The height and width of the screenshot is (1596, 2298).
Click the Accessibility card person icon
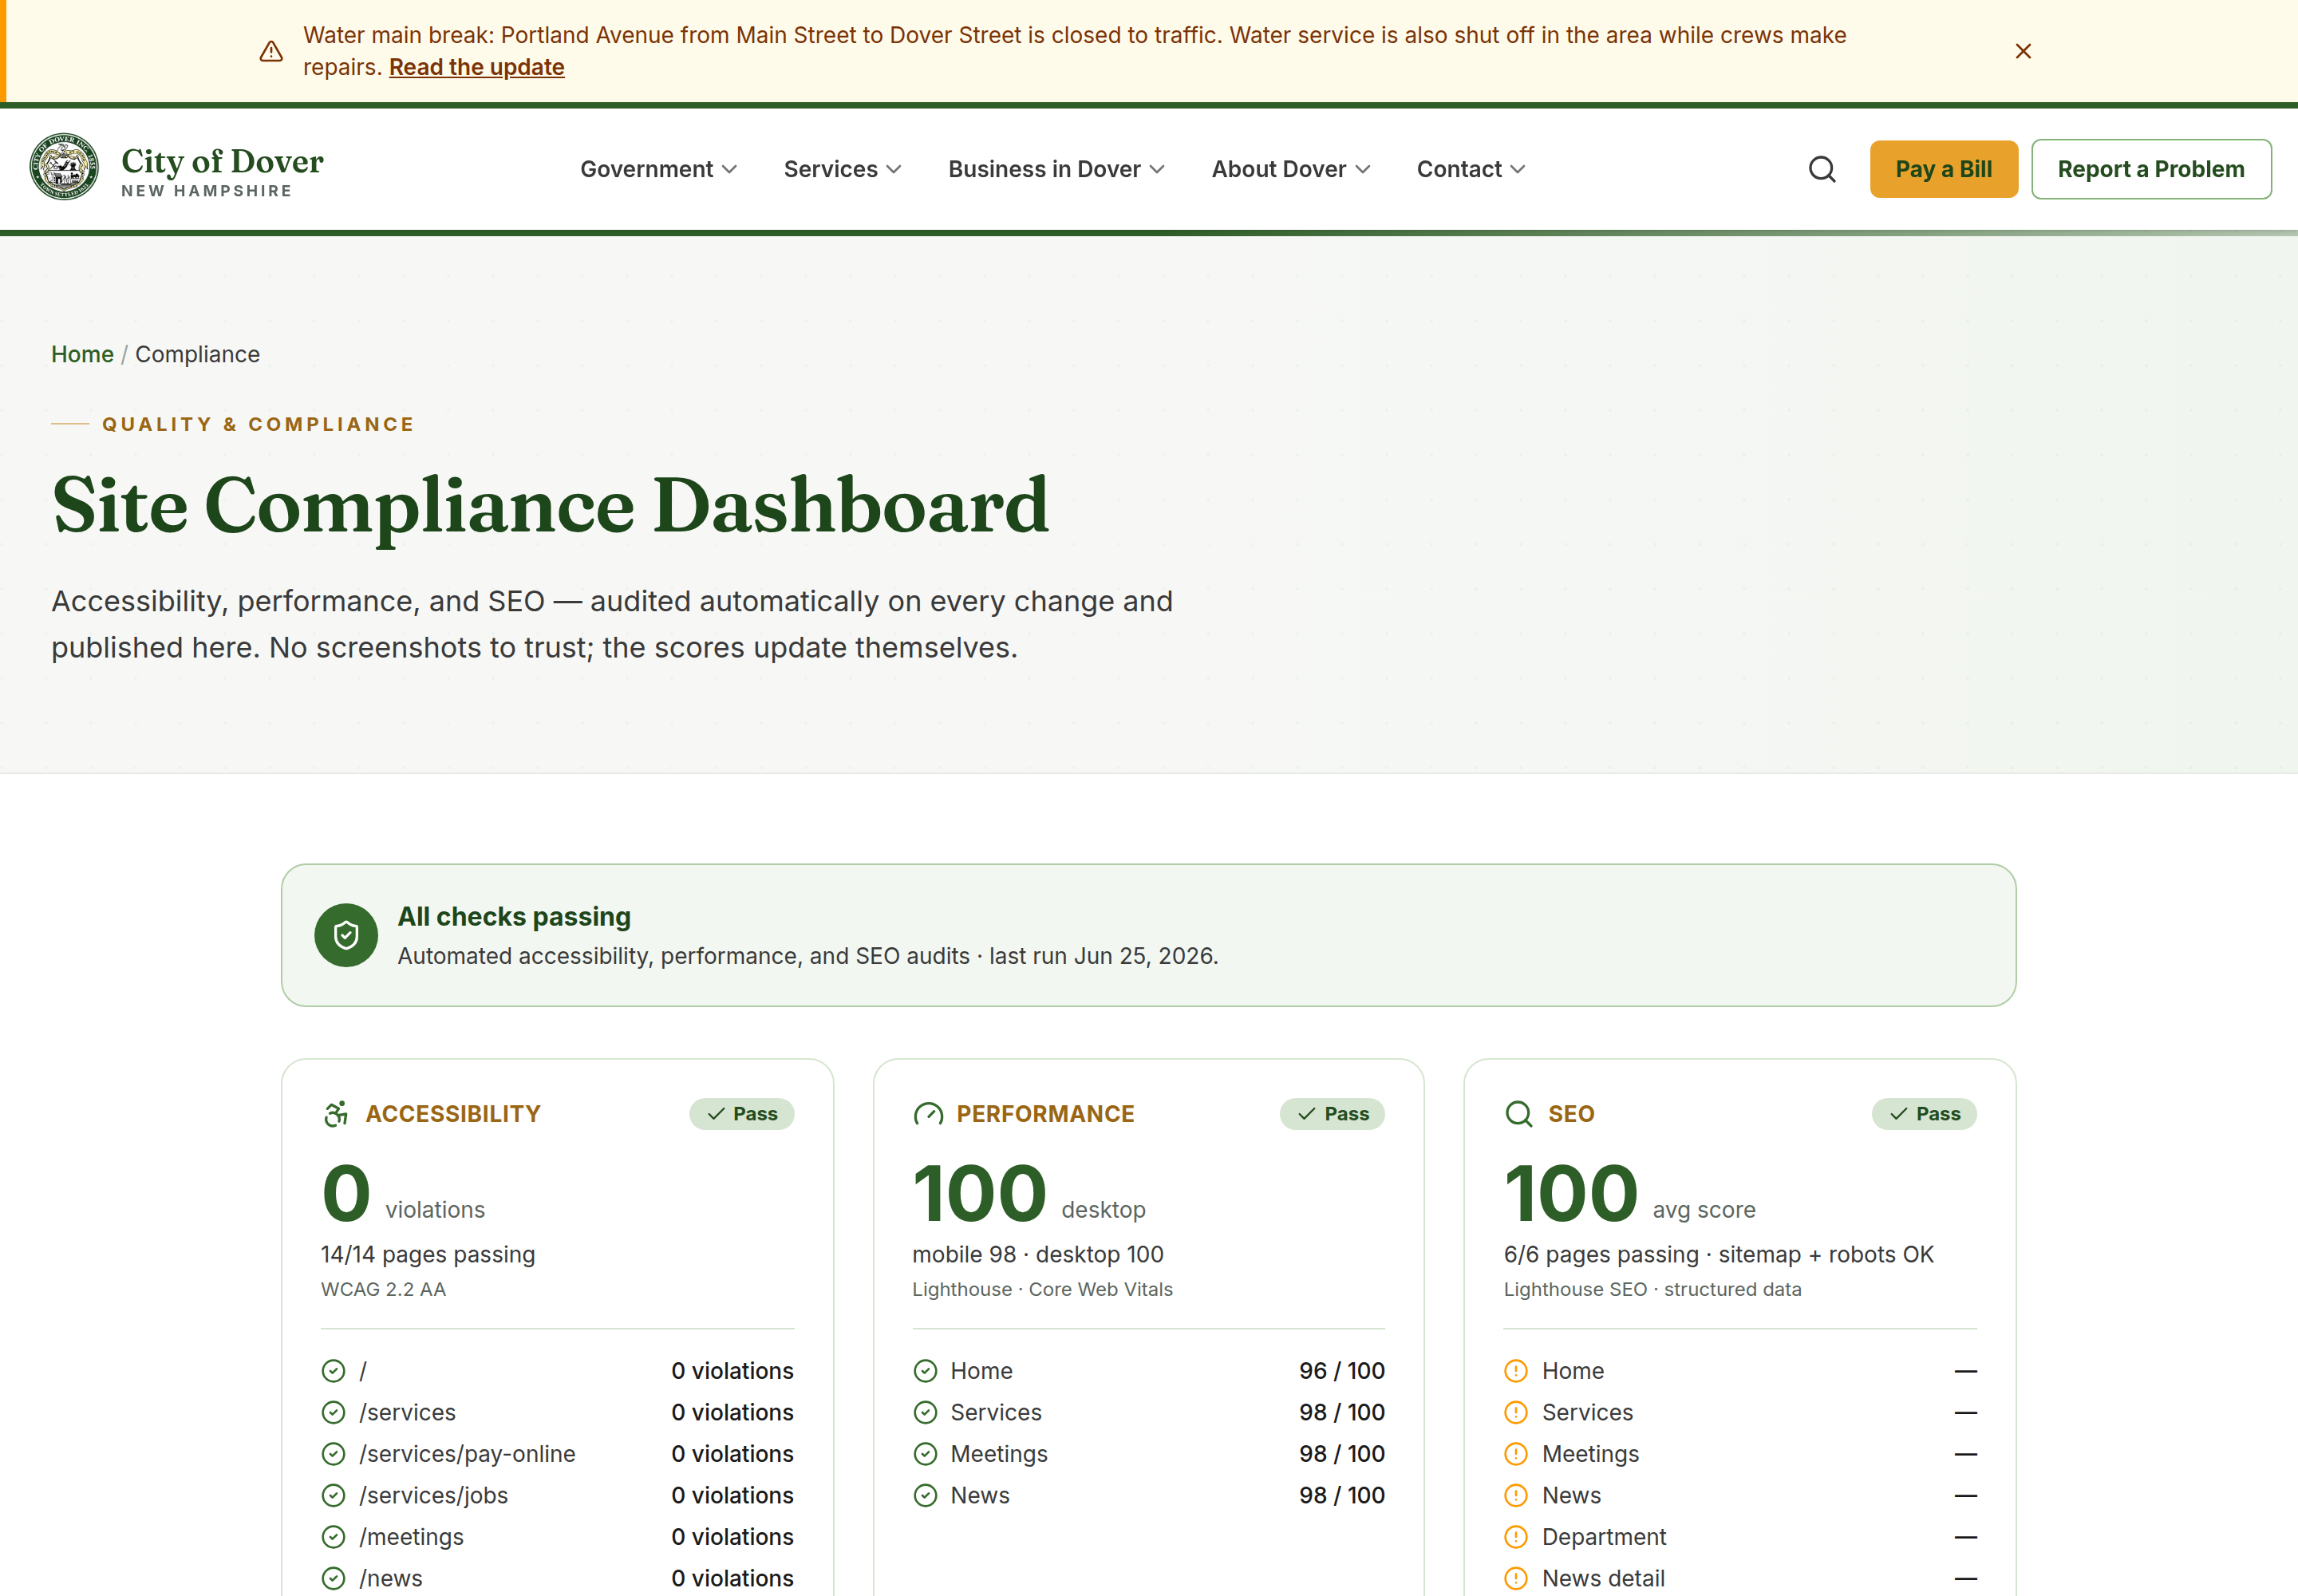pyautogui.click(x=336, y=1114)
